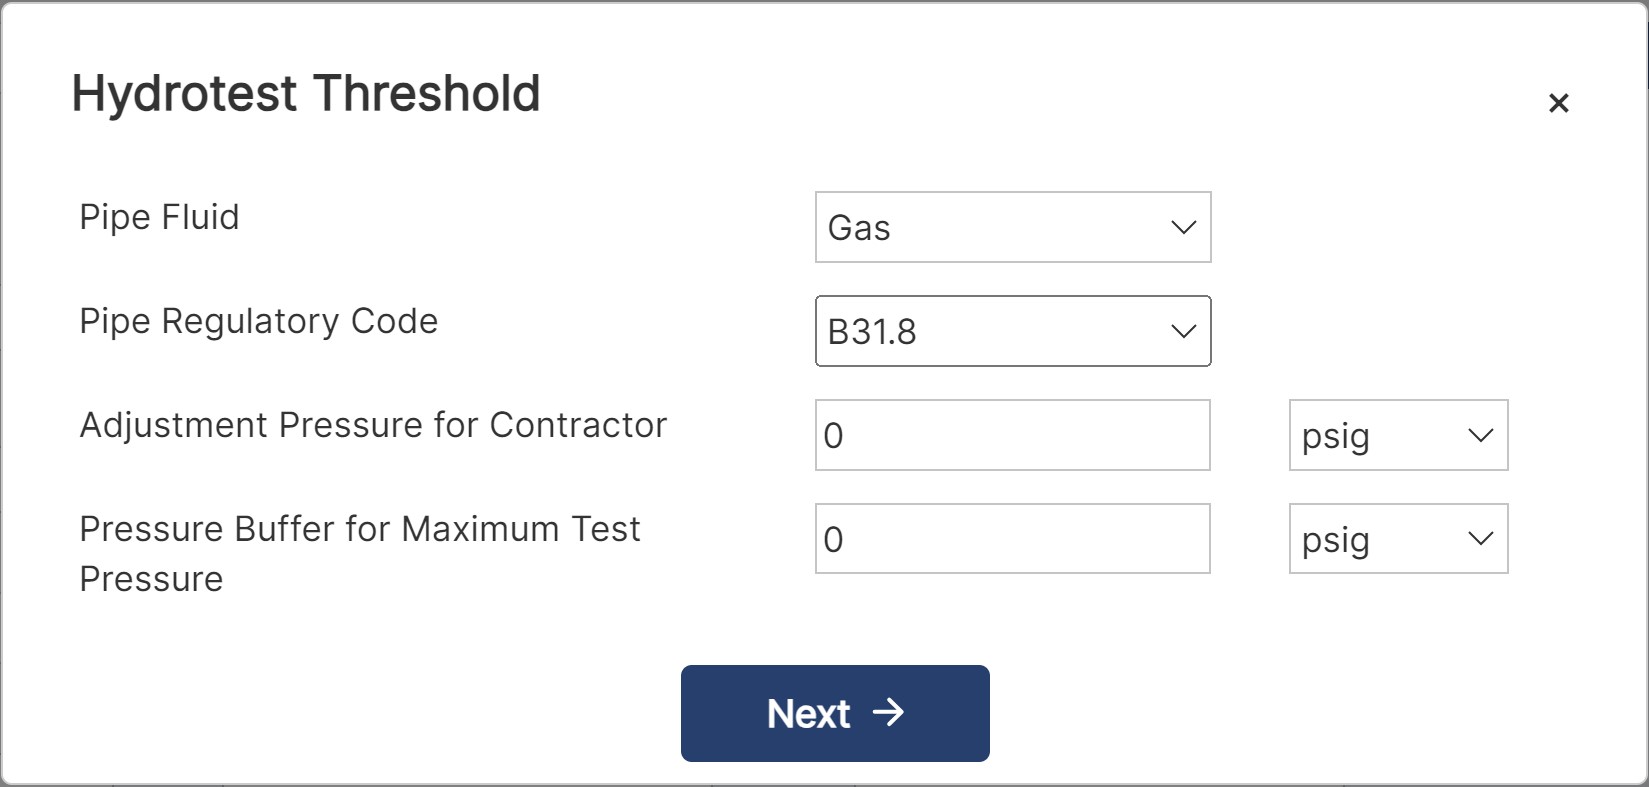
Task: Click the × to close the Hydrotest Threshold dialog
Action: 1559,102
